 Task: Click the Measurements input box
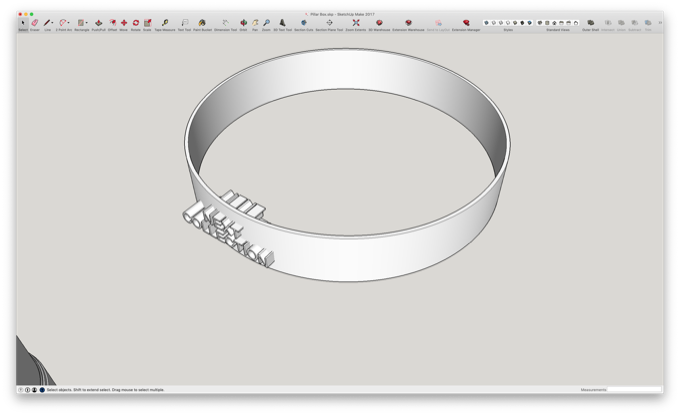[634, 389]
